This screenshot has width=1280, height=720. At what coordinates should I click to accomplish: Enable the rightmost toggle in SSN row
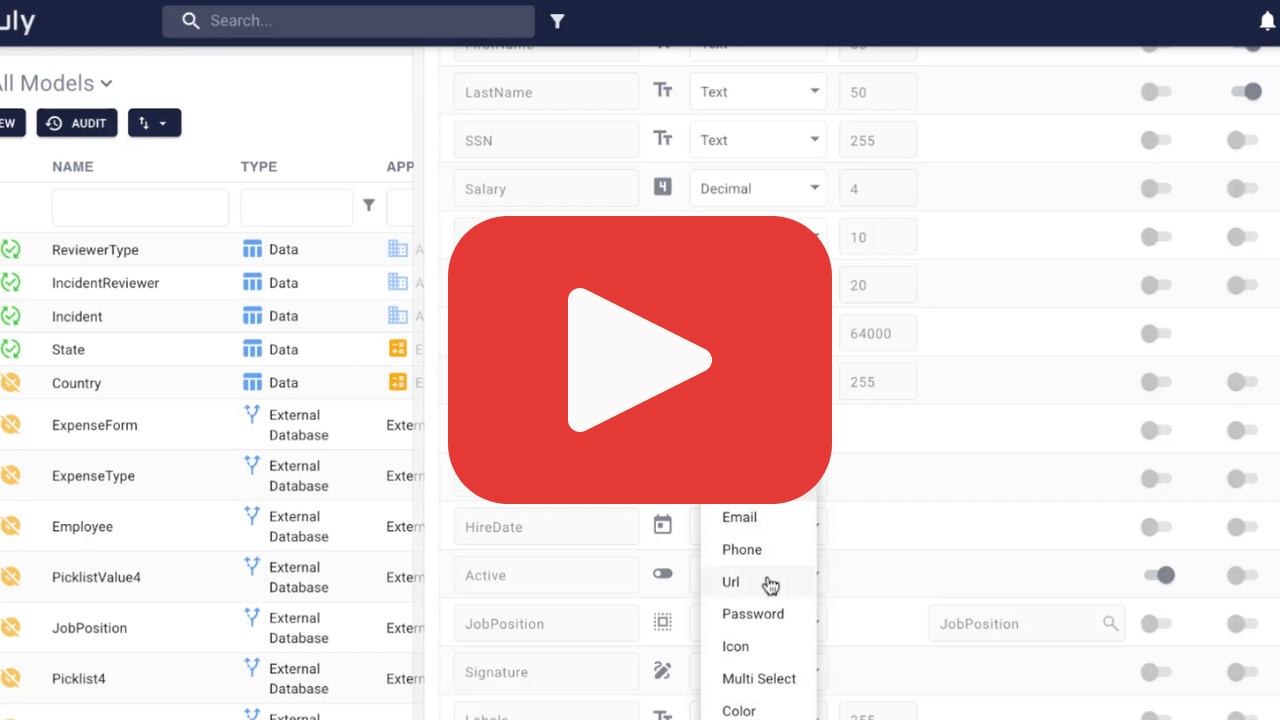[1242, 140]
